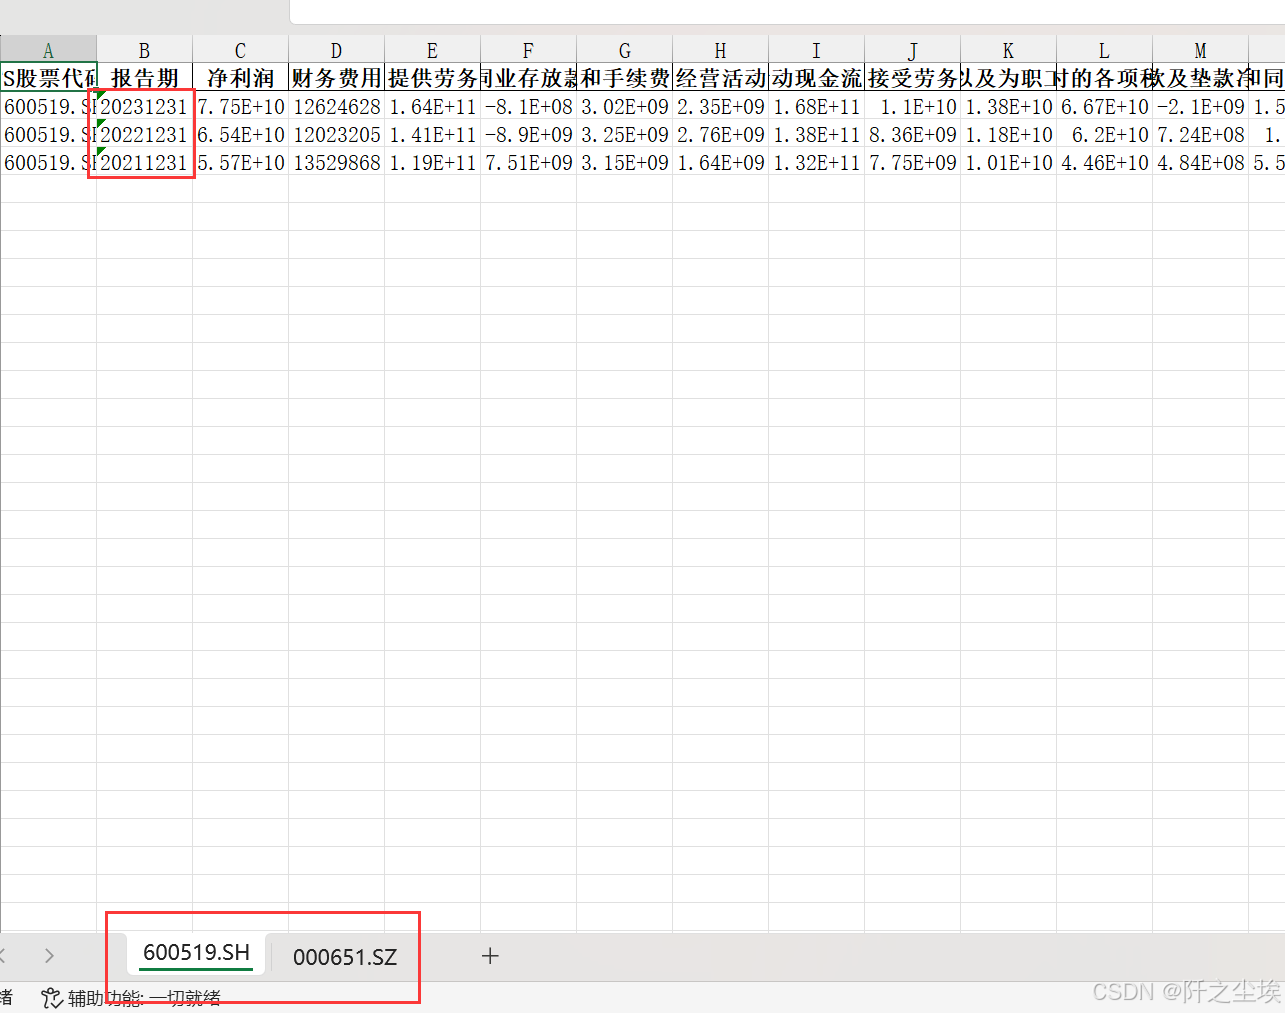Image resolution: width=1285 pixels, height=1013 pixels.
Task: Add a new sheet with plus button
Action: [x=490, y=956]
